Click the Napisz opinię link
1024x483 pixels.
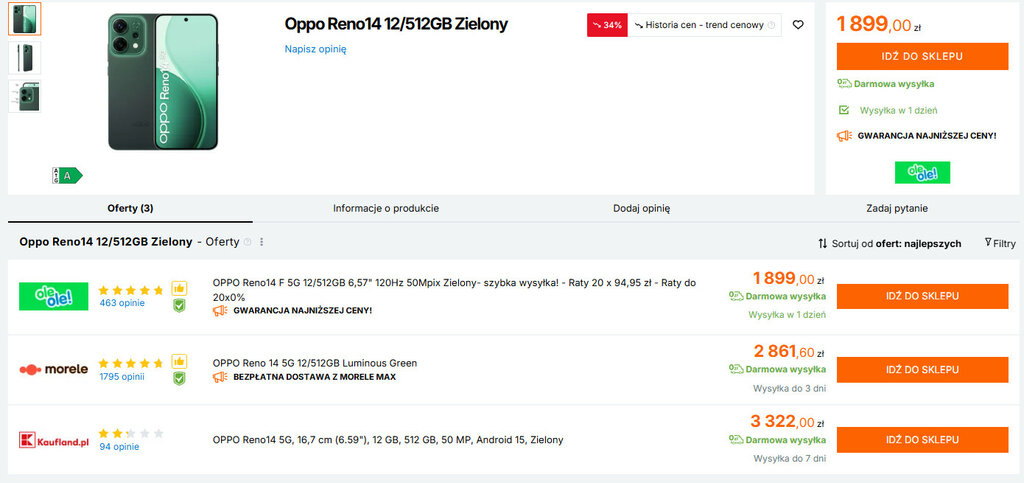click(315, 49)
